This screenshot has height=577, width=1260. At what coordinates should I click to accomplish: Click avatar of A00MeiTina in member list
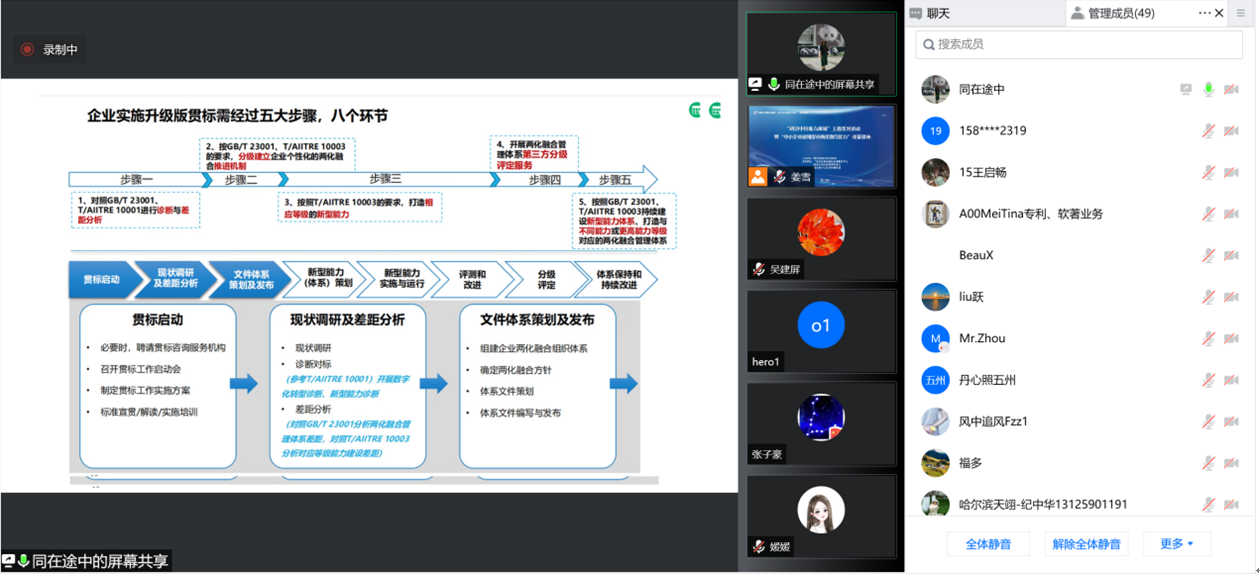935,214
